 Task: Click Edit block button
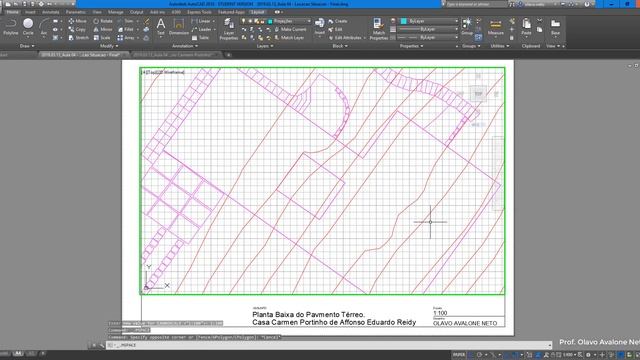pos(336,29)
